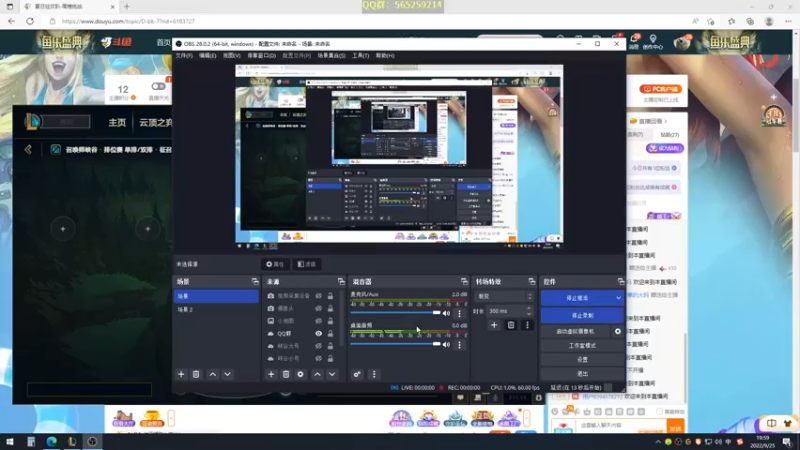Toggle lock on 小地图 source
Viewport: 800px width, 450px height.
click(x=330, y=321)
